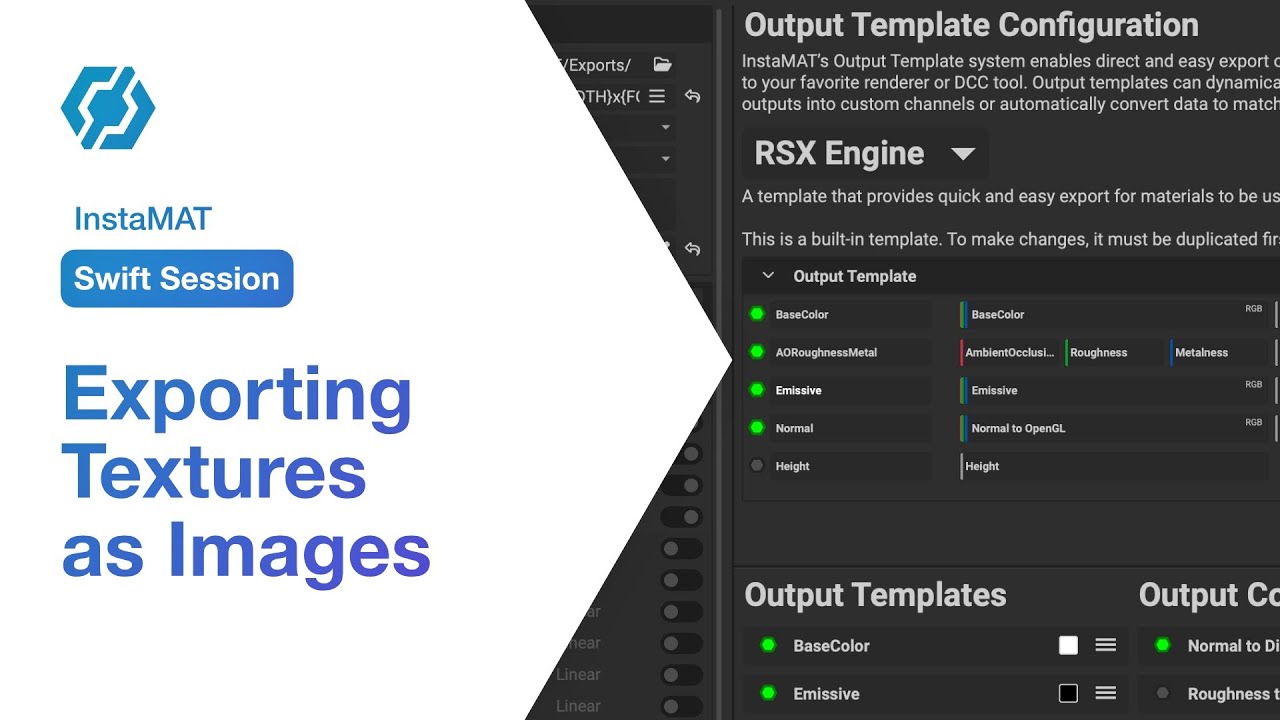Open the menu icon on the BaseColor template row

pyautogui.click(x=1105, y=646)
